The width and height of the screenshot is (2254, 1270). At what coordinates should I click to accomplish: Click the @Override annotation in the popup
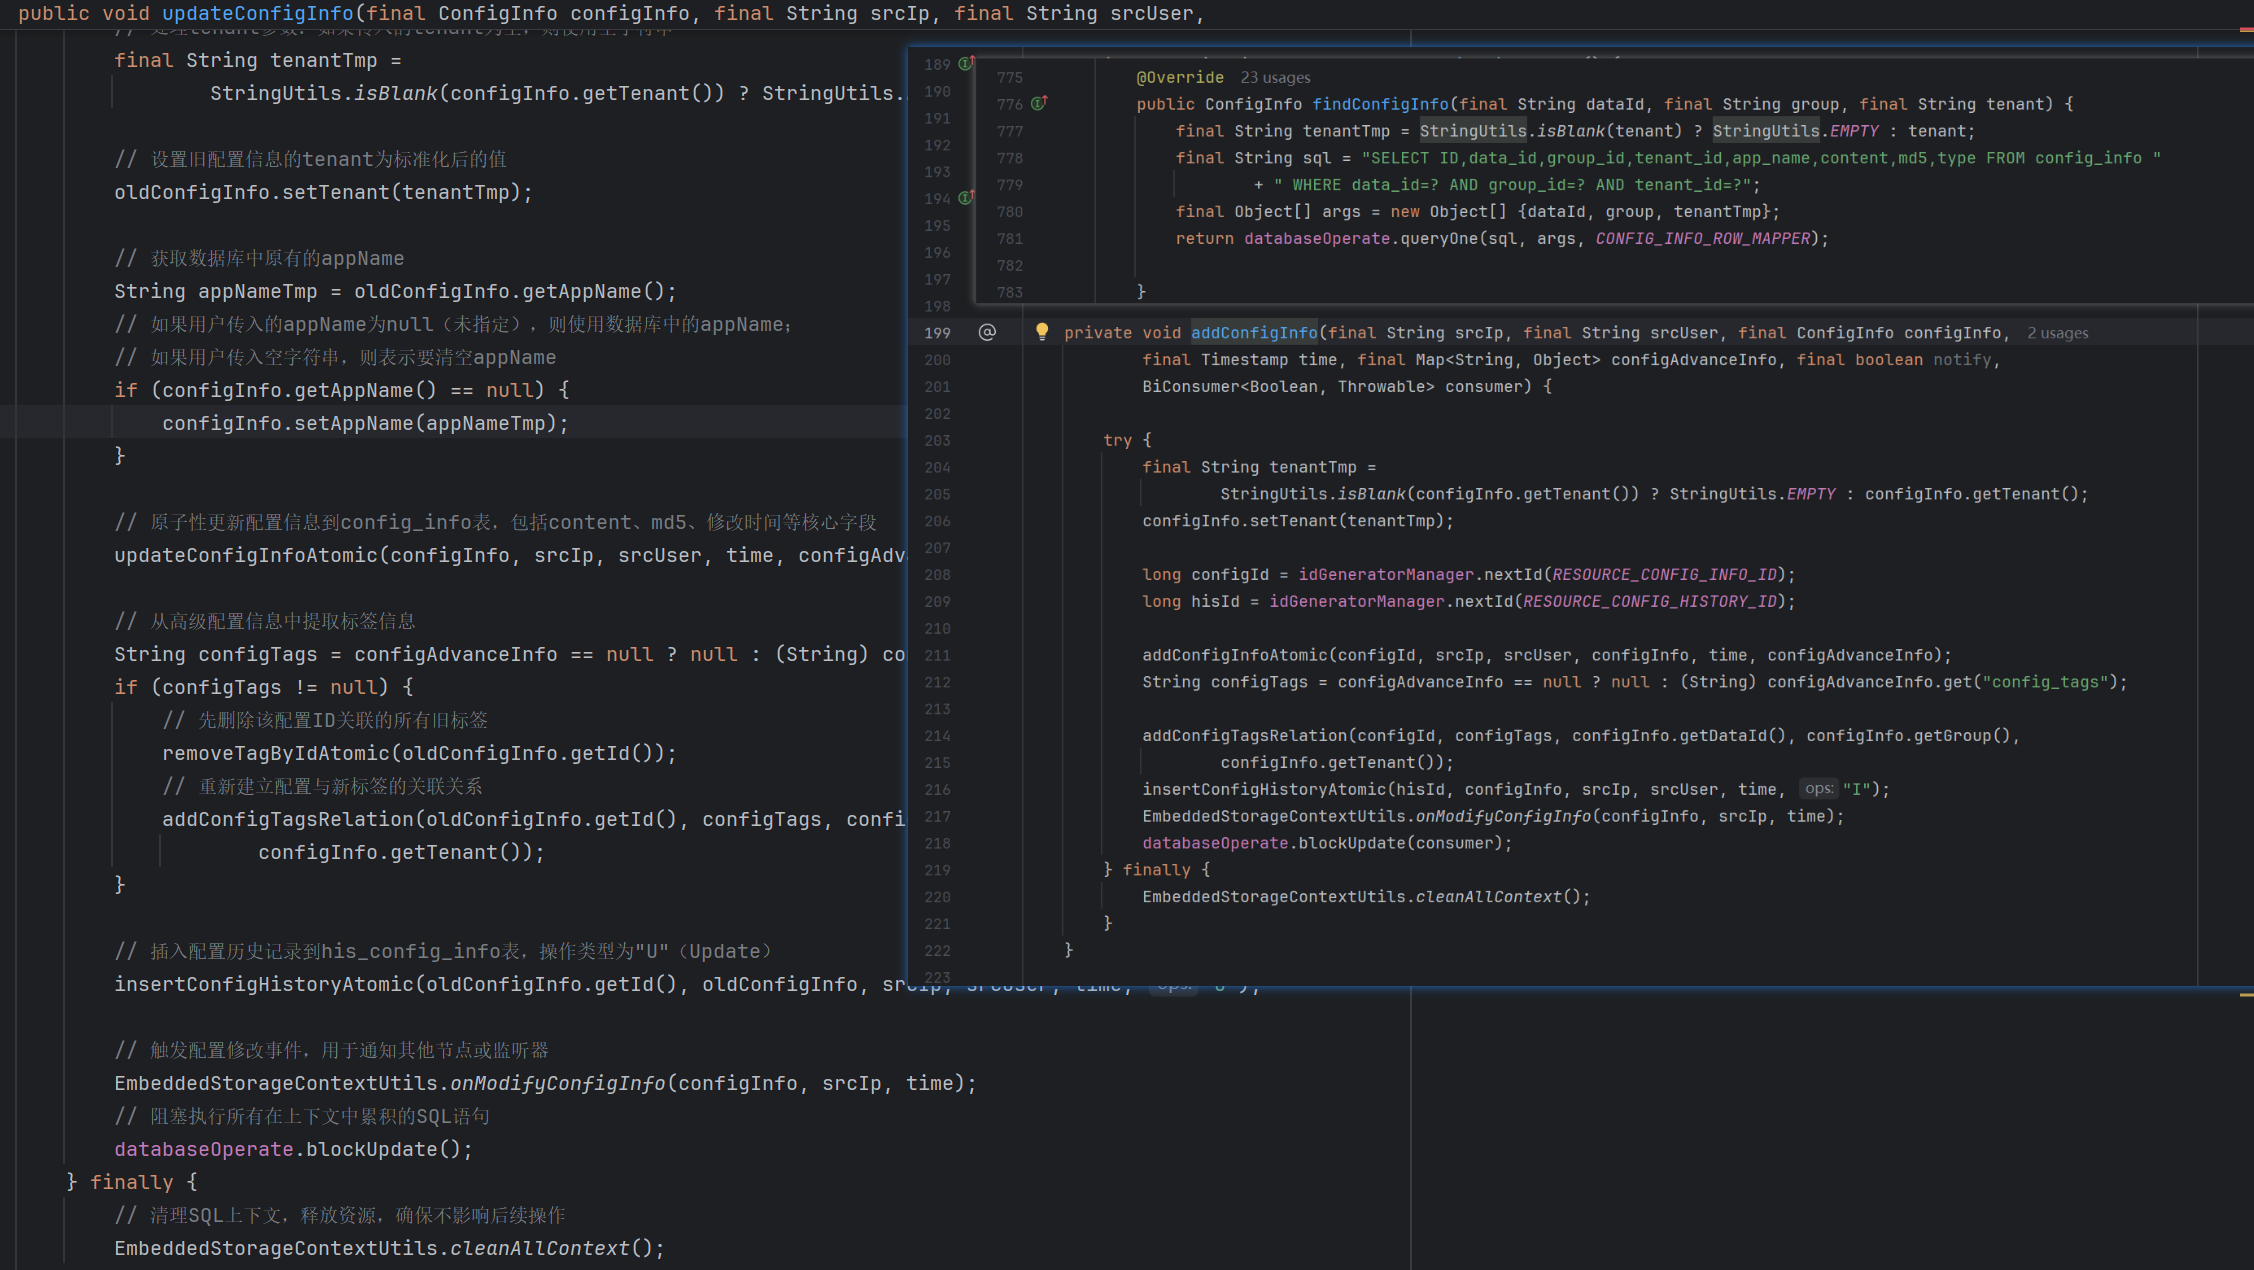click(x=1179, y=78)
